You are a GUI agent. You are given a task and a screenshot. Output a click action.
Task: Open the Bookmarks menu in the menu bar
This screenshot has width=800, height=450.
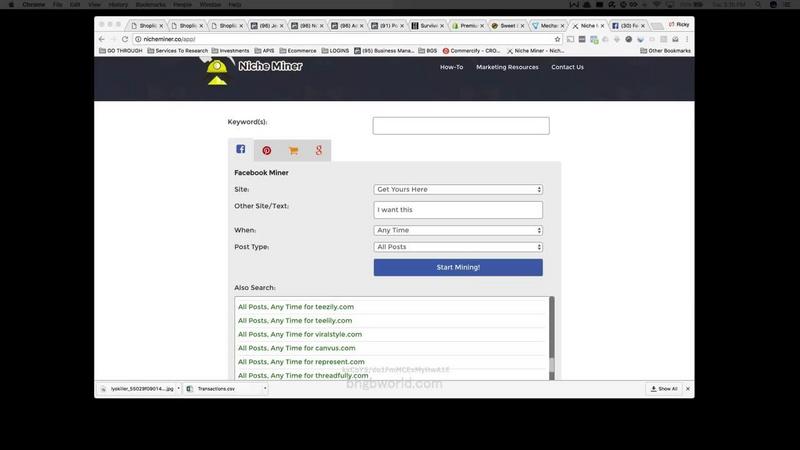(151, 5)
